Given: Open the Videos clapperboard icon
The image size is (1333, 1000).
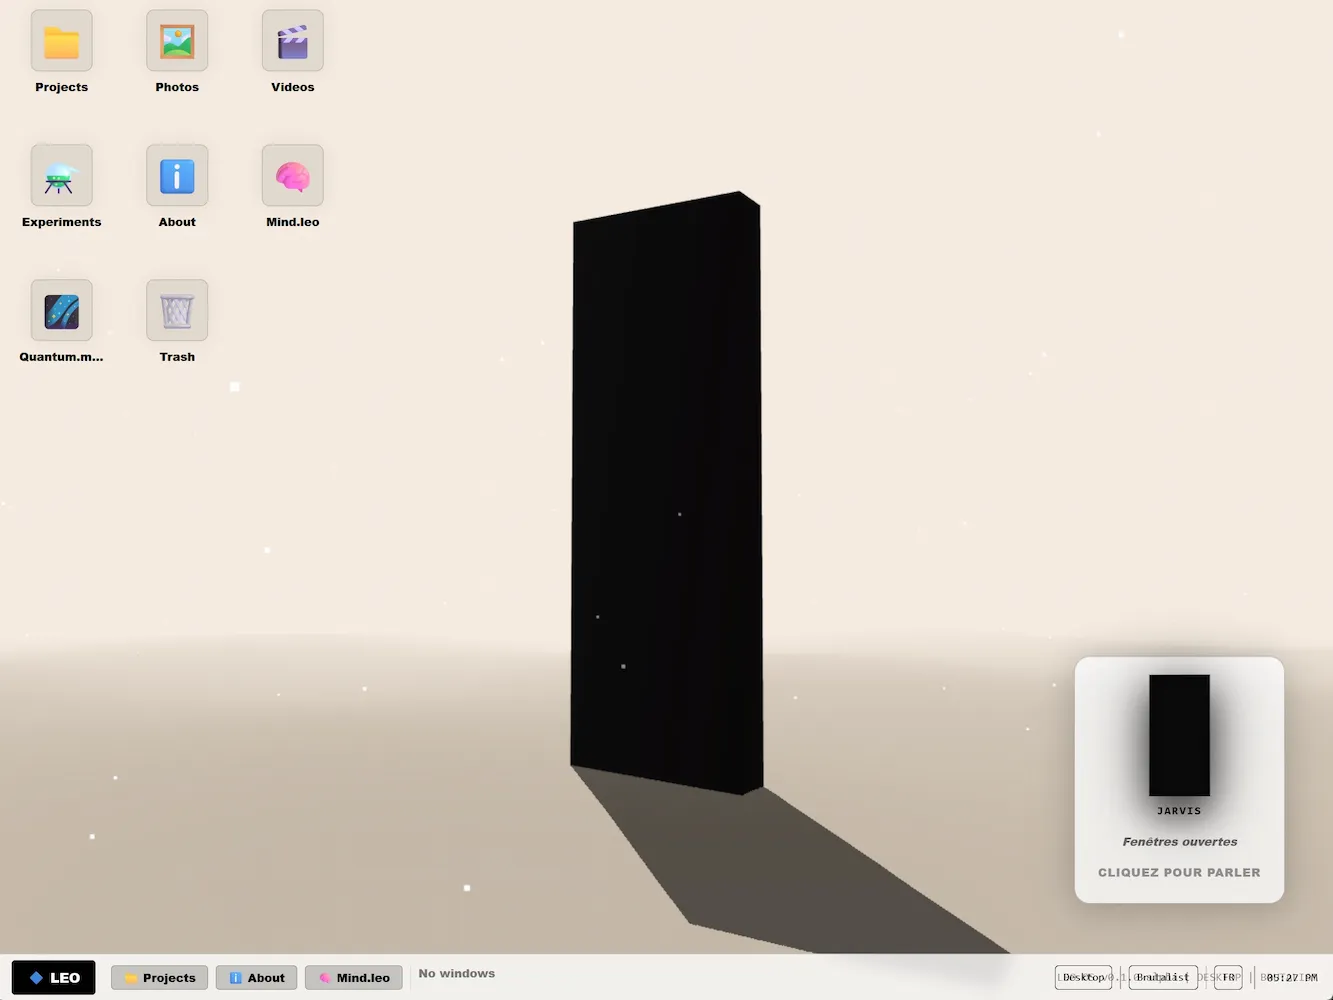Looking at the screenshot, I should pos(292,42).
